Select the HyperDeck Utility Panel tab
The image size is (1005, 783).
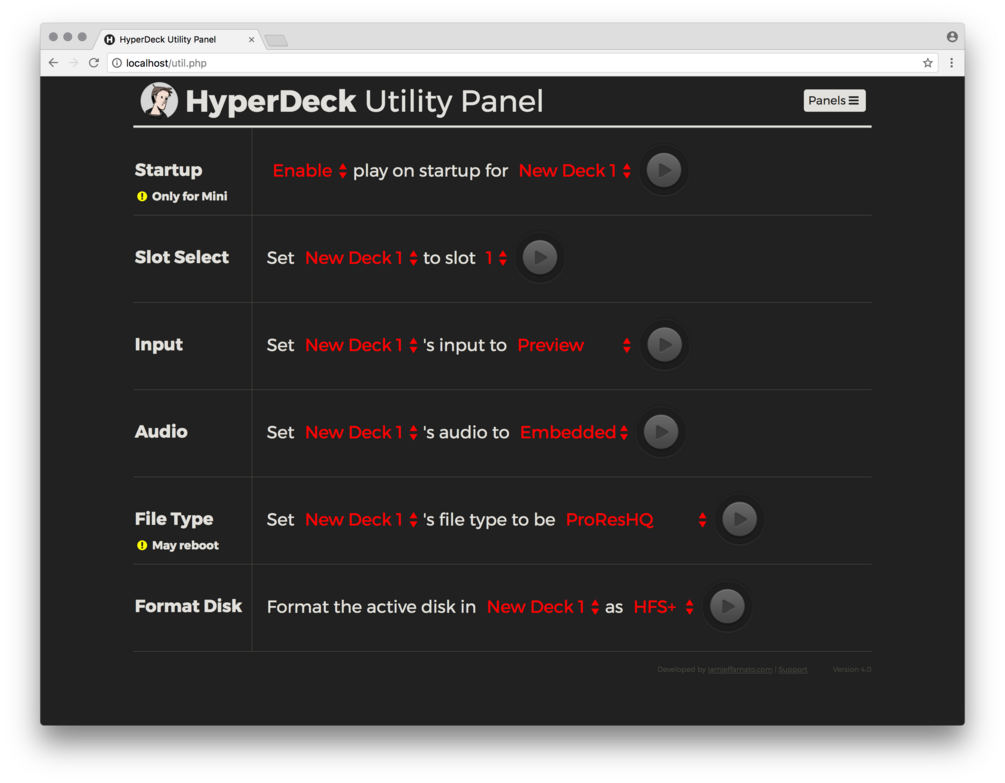(x=178, y=39)
